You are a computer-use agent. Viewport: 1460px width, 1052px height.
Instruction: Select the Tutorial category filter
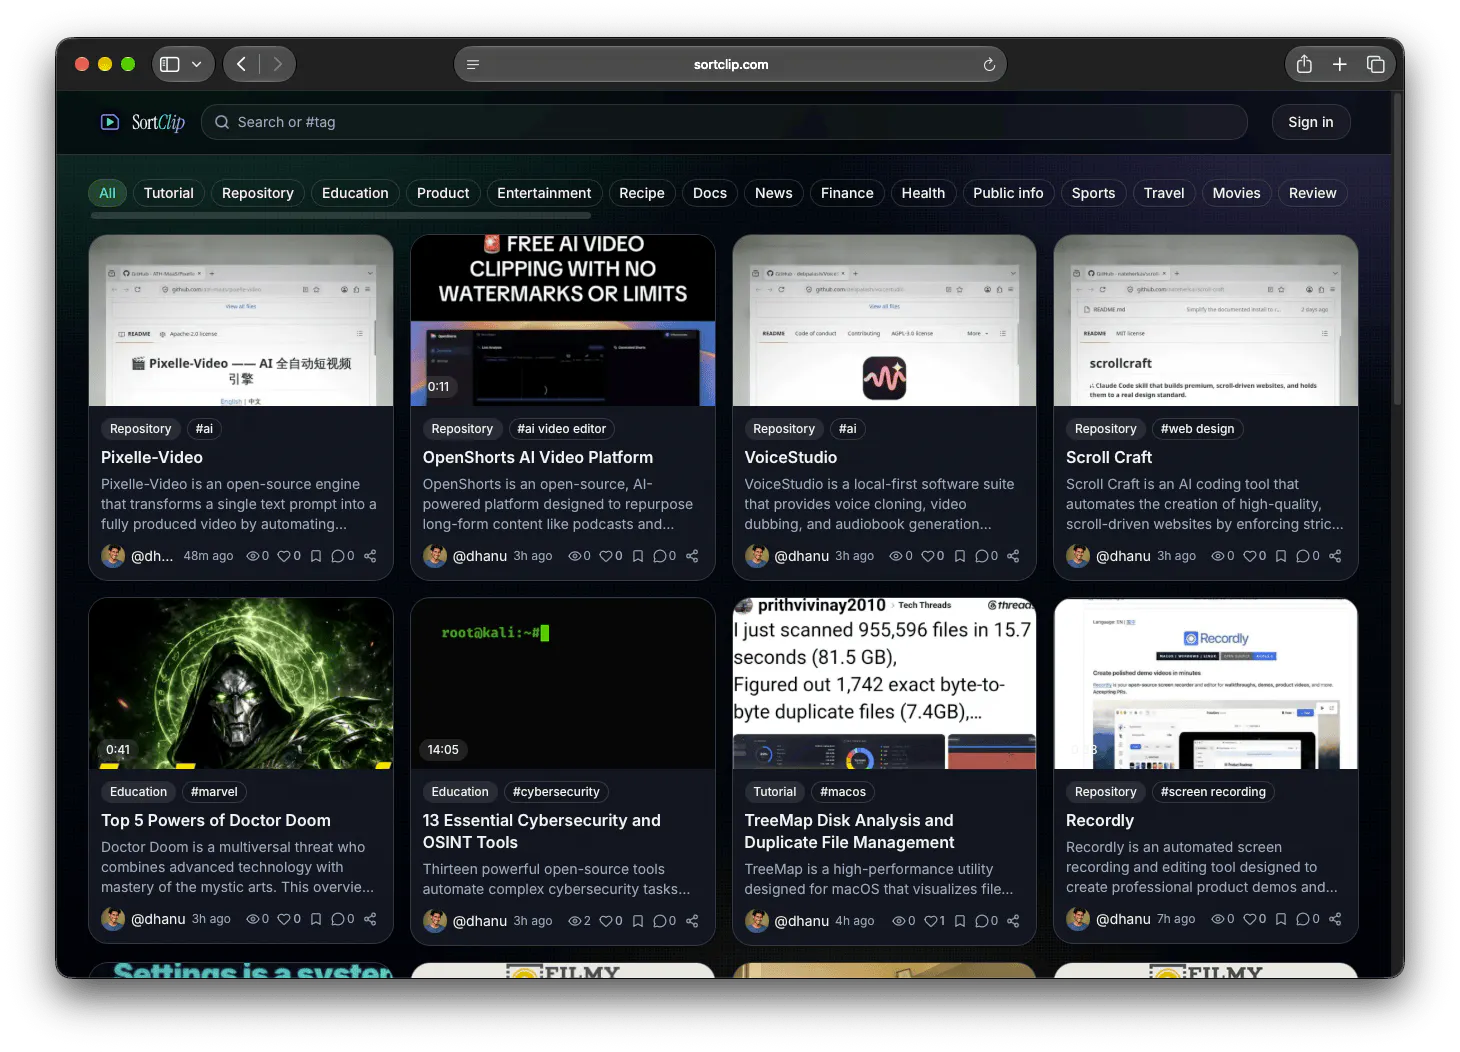169,193
